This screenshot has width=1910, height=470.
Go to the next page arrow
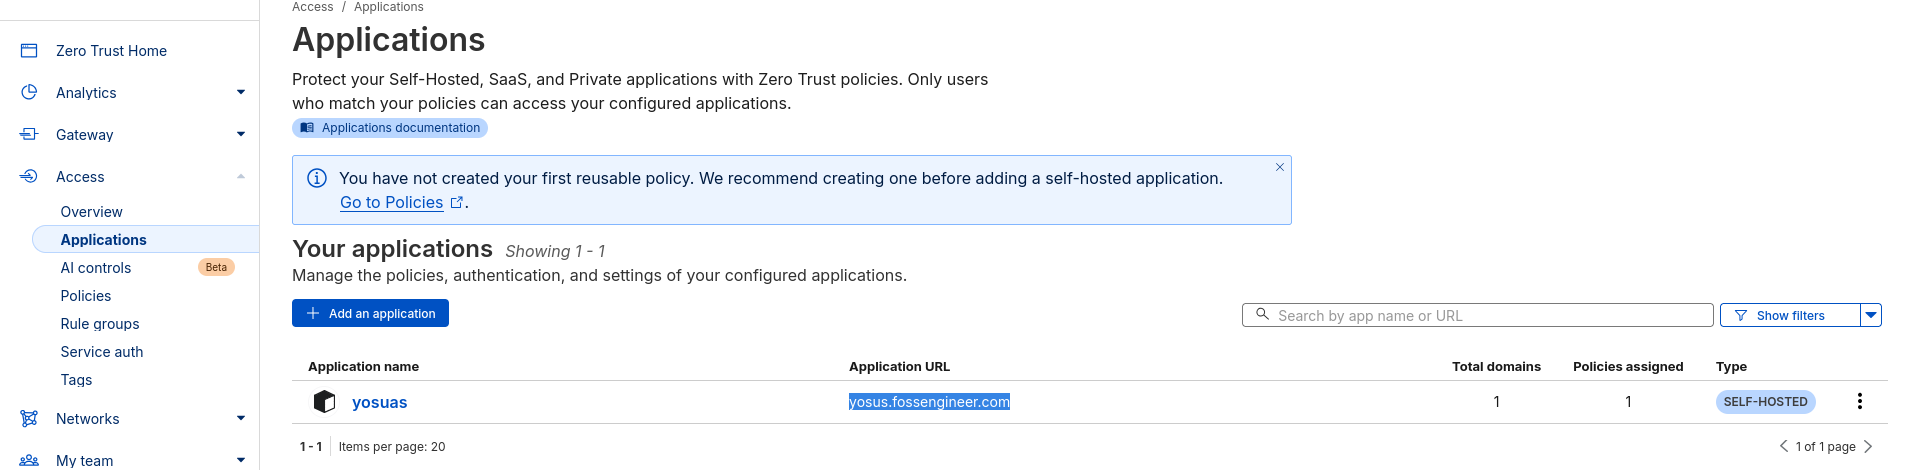(x=1868, y=446)
